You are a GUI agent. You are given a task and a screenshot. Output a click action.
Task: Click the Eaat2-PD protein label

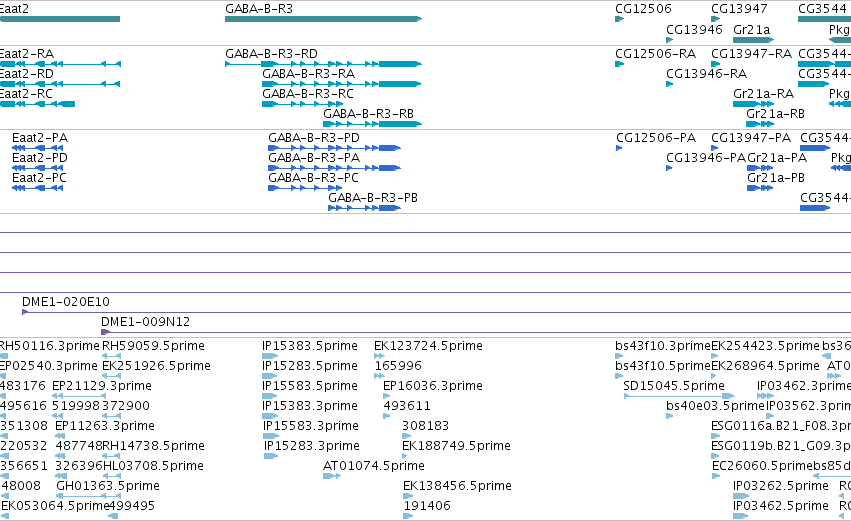(x=40, y=158)
